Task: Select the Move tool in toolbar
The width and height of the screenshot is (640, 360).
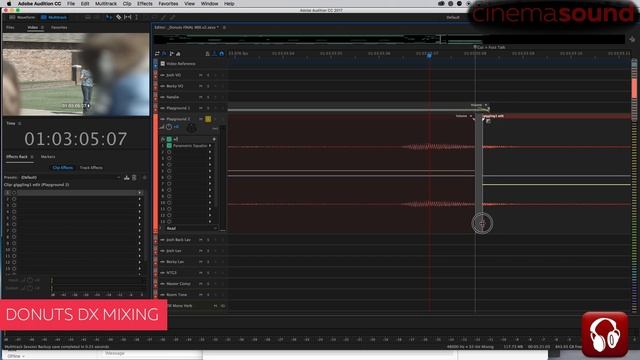Action: click(x=109, y=17)
